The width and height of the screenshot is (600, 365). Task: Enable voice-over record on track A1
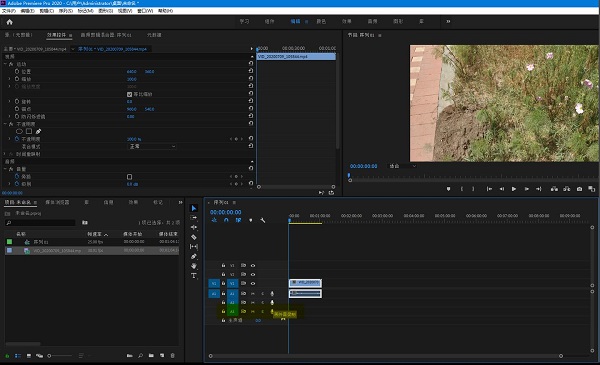272,293
